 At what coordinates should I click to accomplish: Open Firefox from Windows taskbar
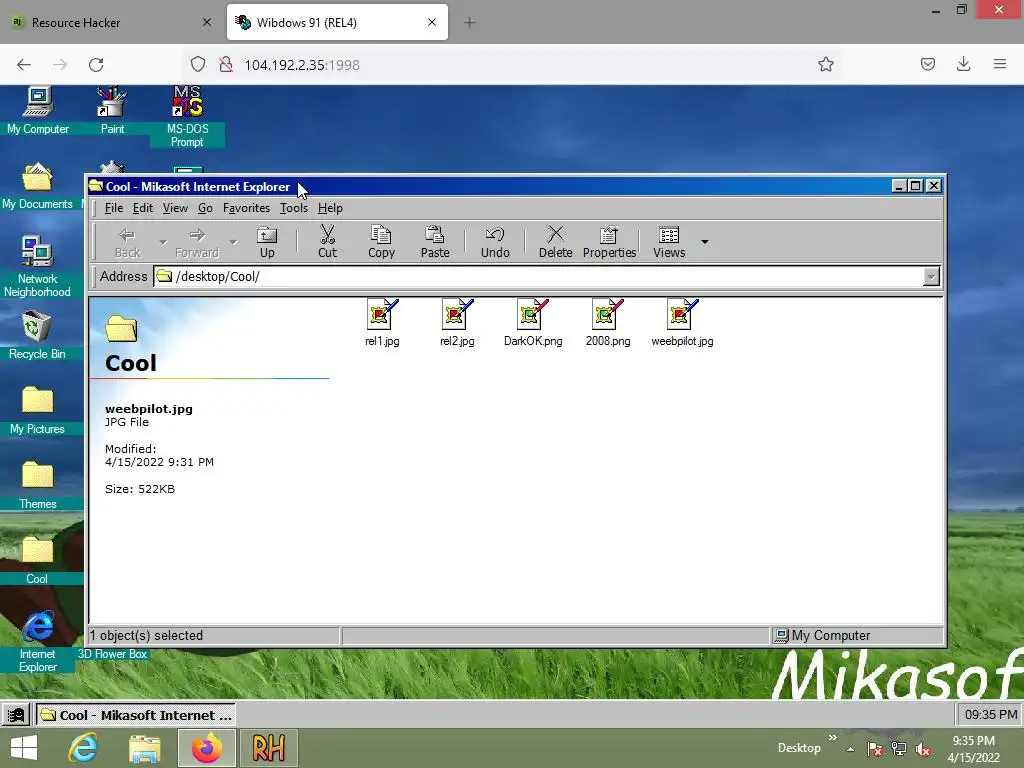(206, 748)
